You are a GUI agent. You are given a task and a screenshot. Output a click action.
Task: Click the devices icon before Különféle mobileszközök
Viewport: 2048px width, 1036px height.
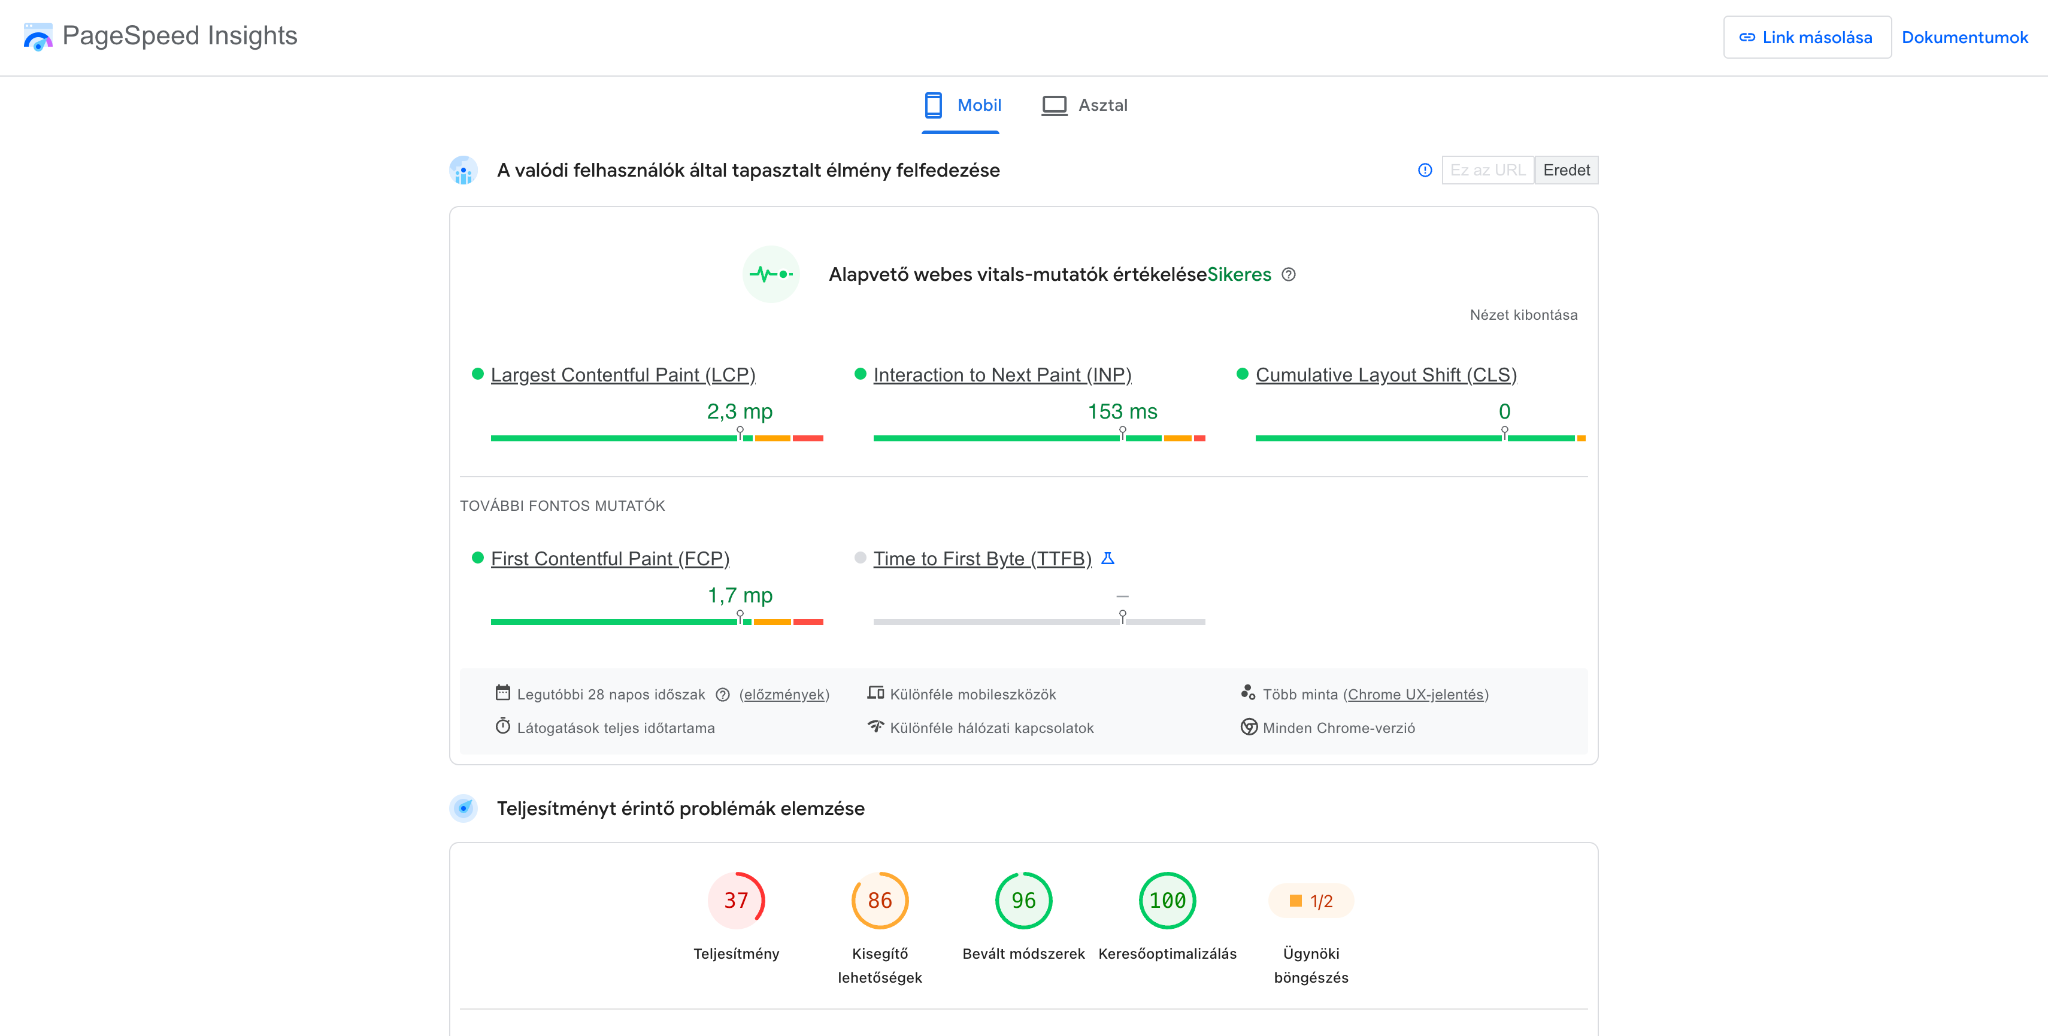[876, 693]
